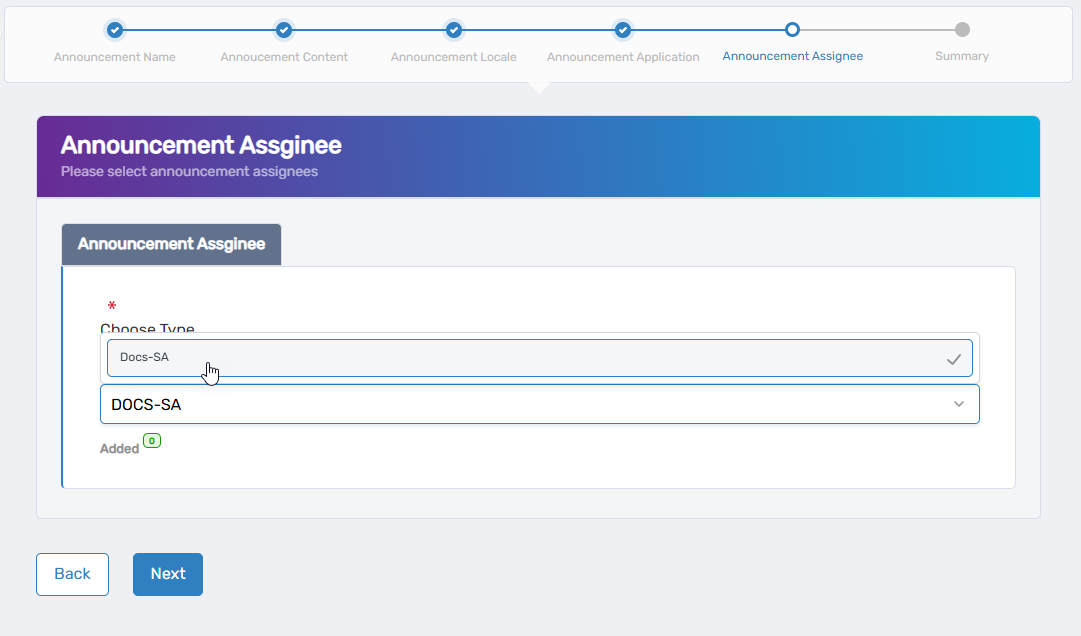Click the dropdown chevron next to DOCS-SA
The image size is (1081, 636).
(959, 403)
